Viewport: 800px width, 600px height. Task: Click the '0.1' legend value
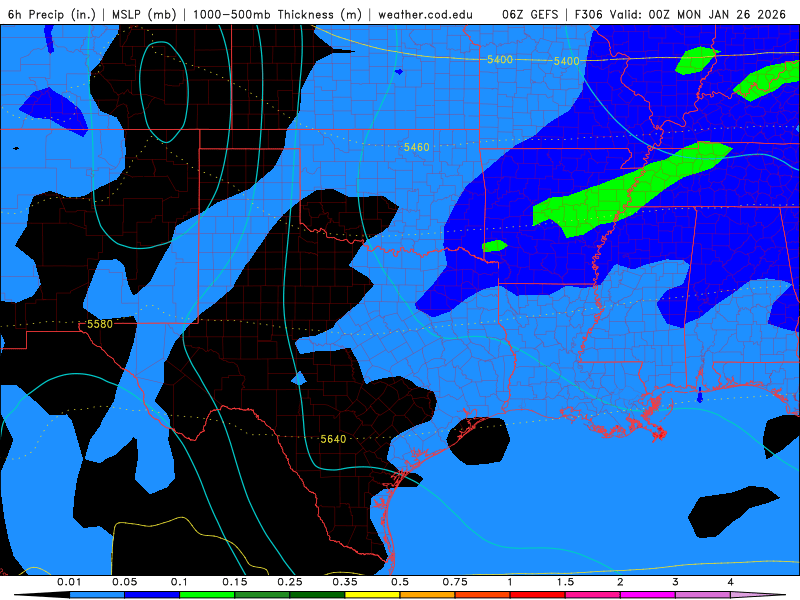[x=180, y=582]
